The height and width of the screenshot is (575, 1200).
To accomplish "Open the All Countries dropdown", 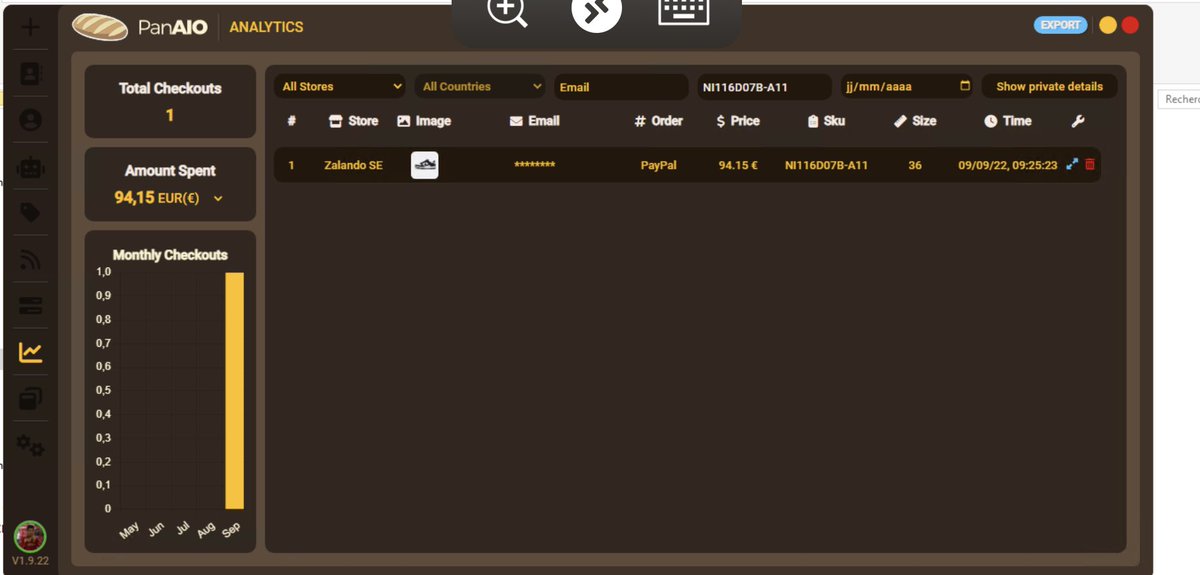I will click(480, 87).
